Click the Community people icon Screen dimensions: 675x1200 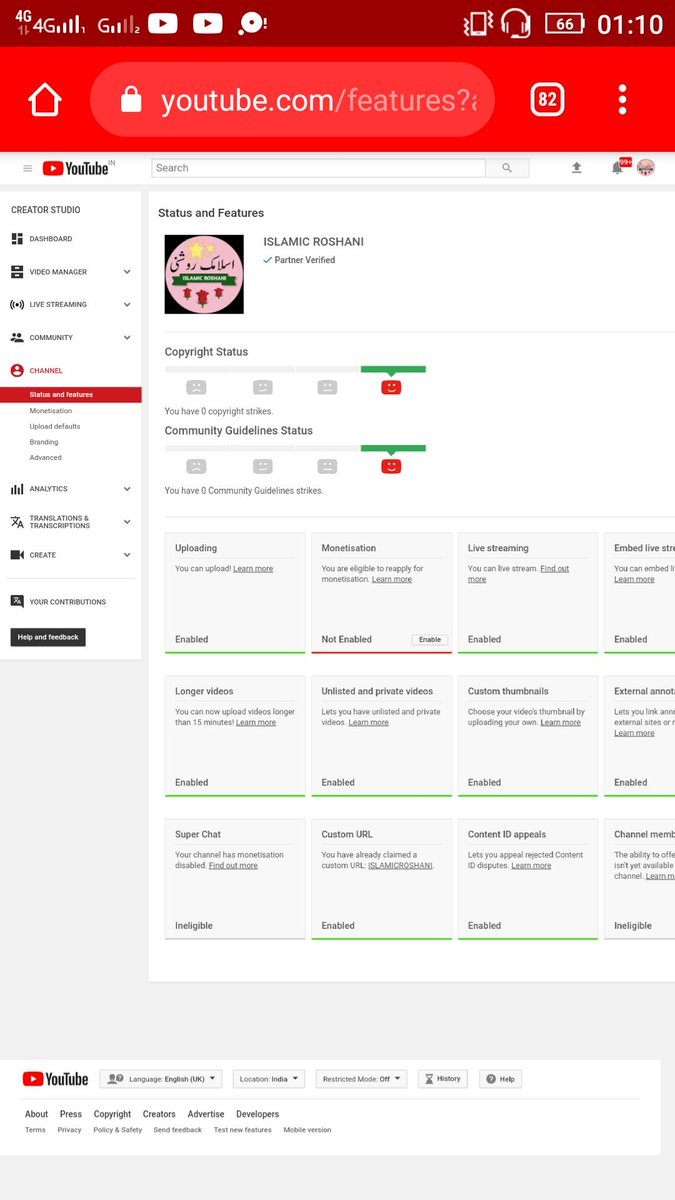(17, 338)
